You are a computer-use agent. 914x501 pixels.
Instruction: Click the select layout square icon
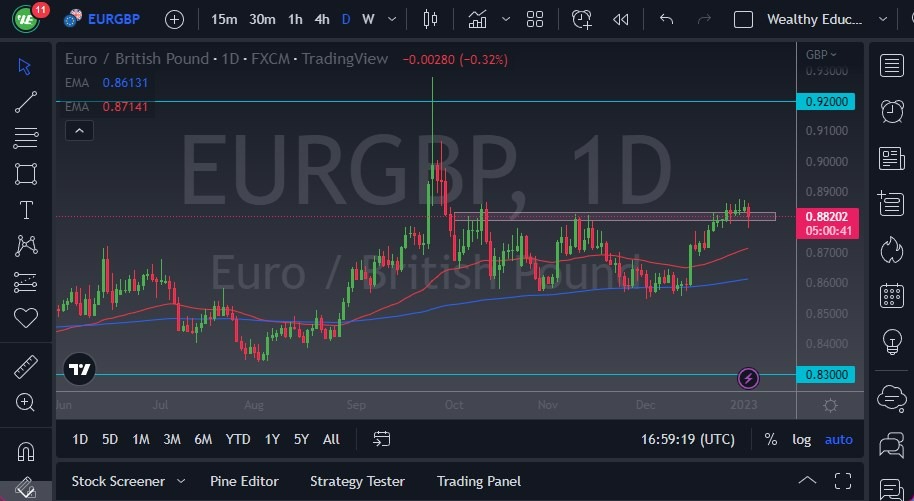coord(743,19)
